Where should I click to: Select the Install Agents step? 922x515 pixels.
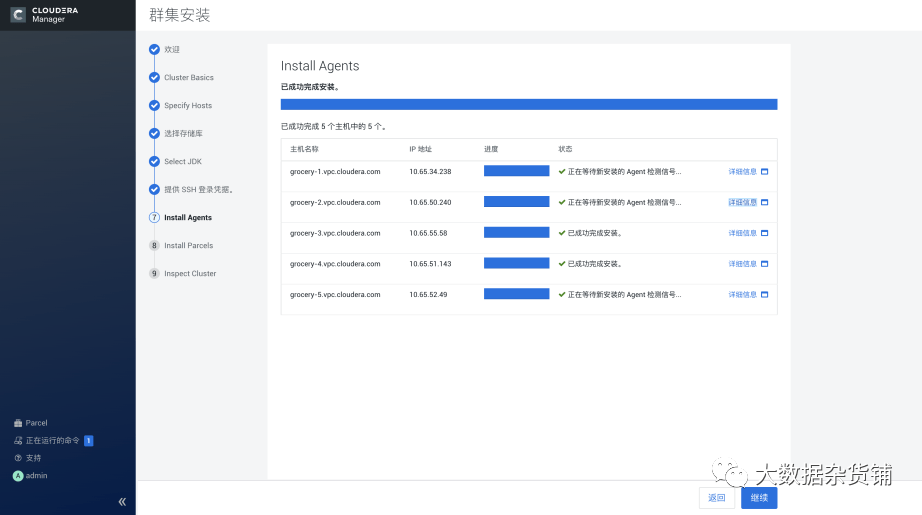click(x=188, y=218)
